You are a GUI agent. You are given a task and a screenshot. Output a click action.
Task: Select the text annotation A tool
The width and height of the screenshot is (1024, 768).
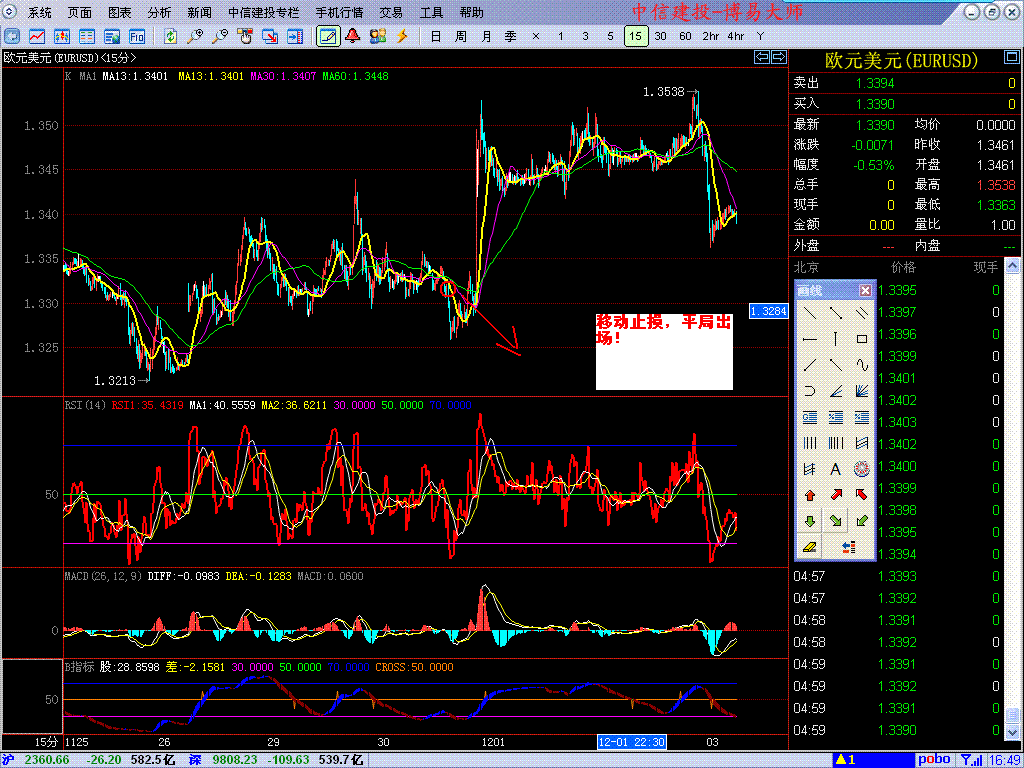(x=836, y=469)
